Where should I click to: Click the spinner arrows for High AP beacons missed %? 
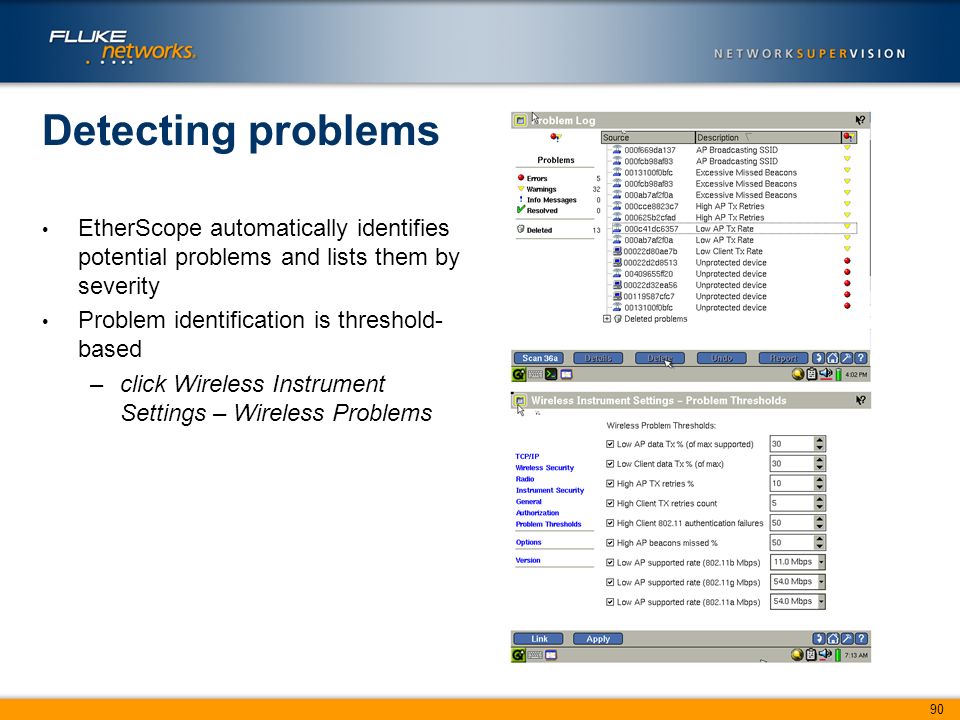tap(820, 542)
